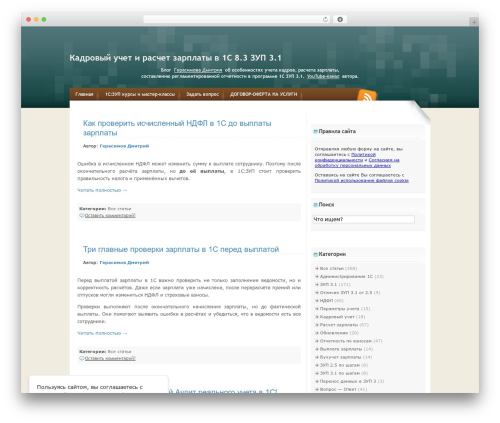Open ДОГОВОР-ОФЕРТА НА УСЛУГИ menu item
This screenshot has height=423, width=500.
[x=263, y=94]
